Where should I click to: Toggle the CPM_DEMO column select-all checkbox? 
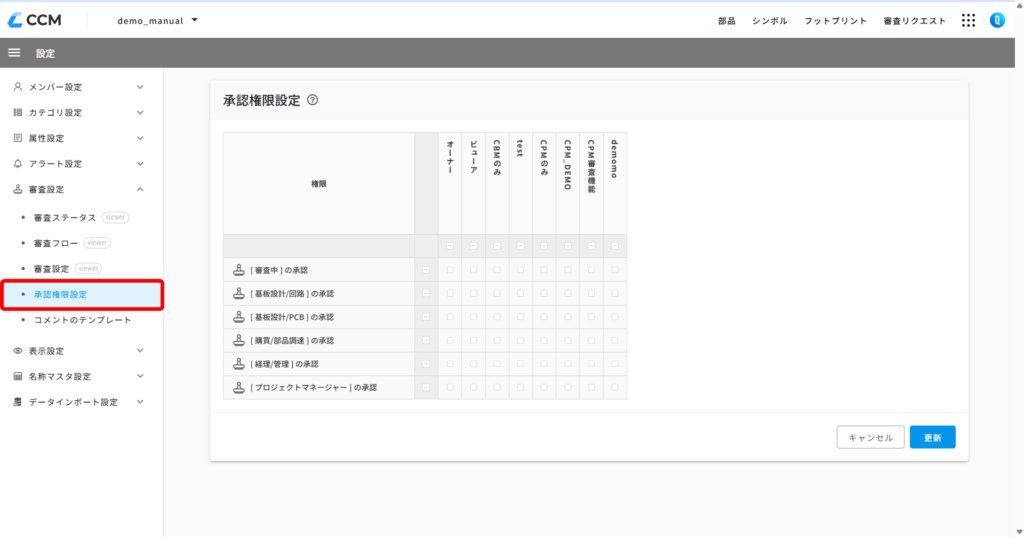[568, 246]
